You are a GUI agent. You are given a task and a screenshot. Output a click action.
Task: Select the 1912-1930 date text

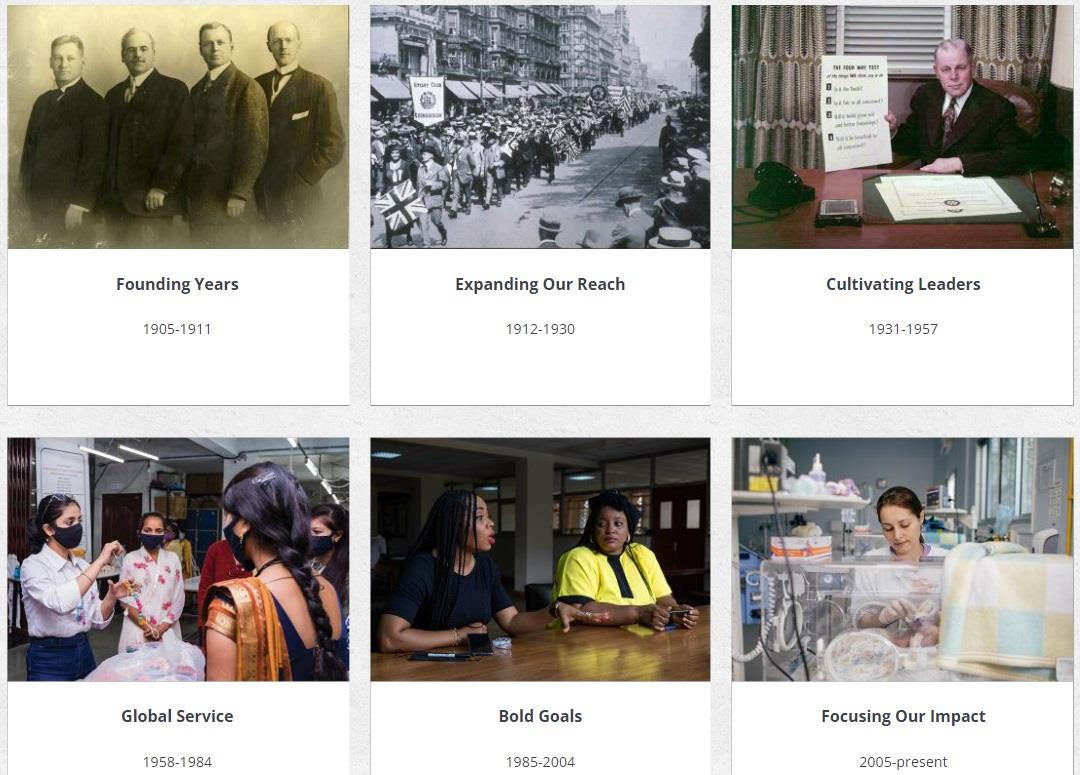(x=540, y=329)
